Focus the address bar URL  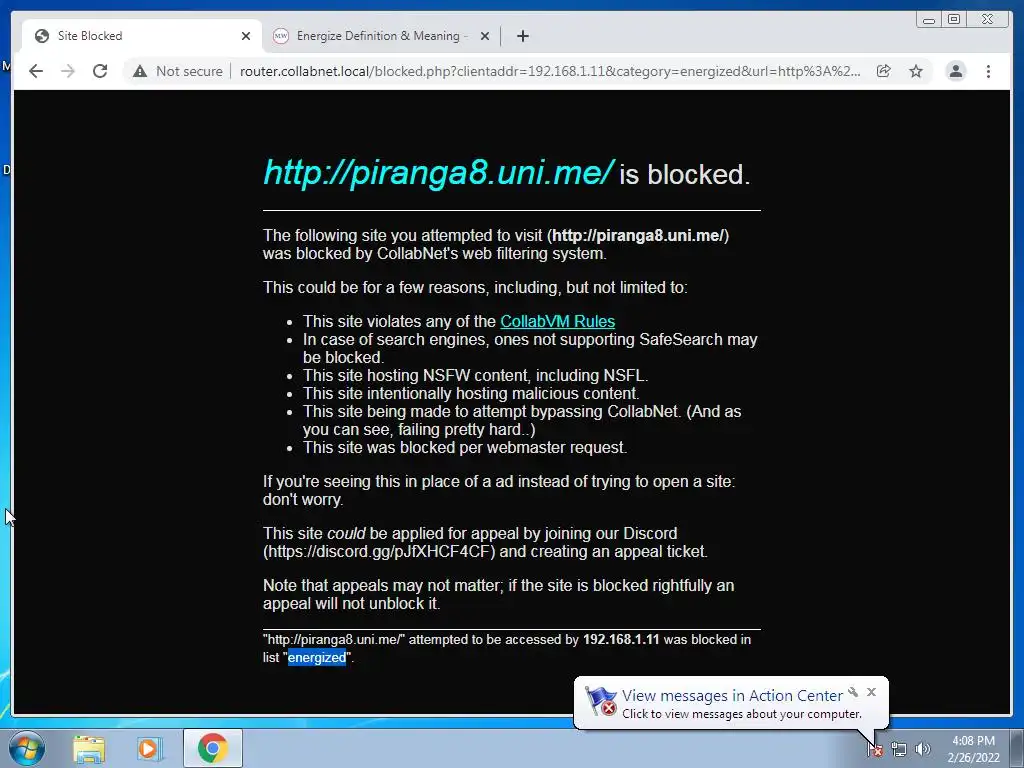550,71
